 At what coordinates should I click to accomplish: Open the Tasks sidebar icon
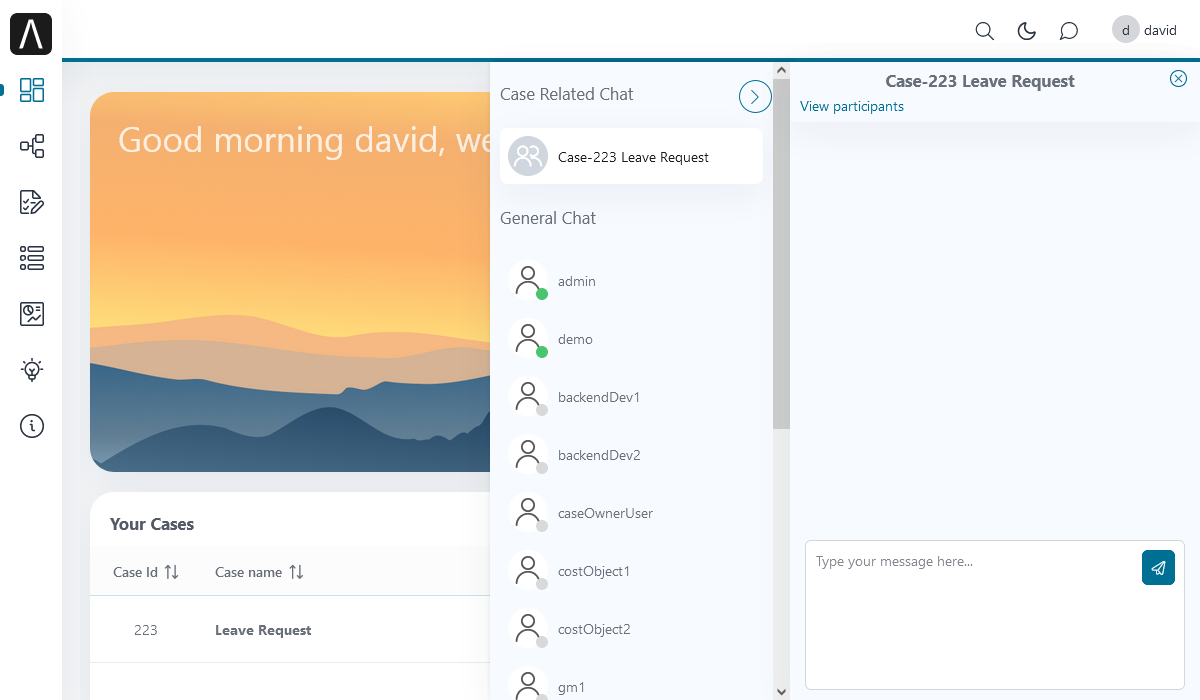[32, 202]
